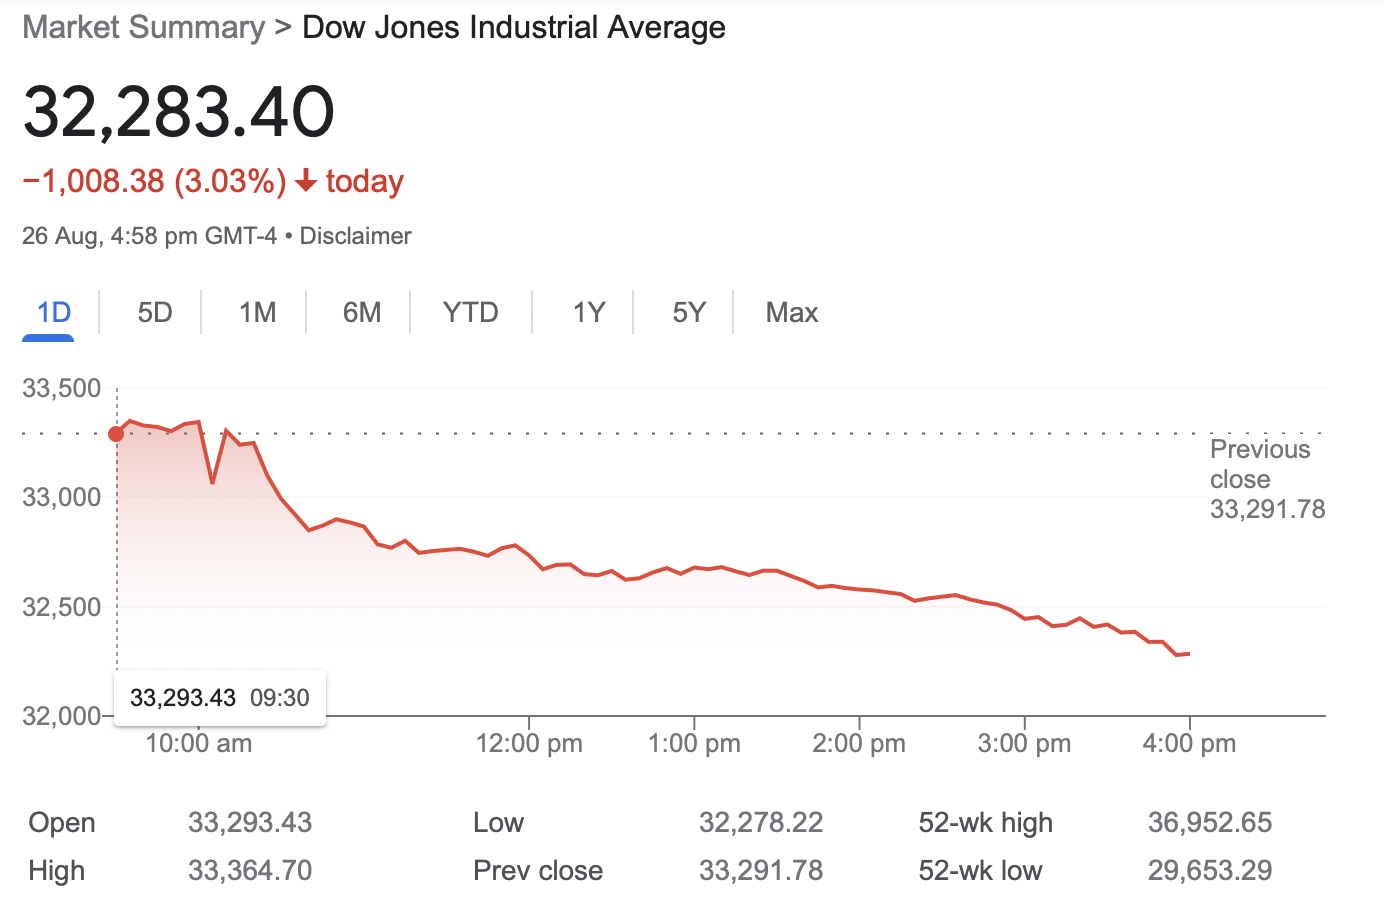This screenshot has width=1384, height=920.
Task: Click the Market Summary breadcrumb link
Action: (143, 28)
